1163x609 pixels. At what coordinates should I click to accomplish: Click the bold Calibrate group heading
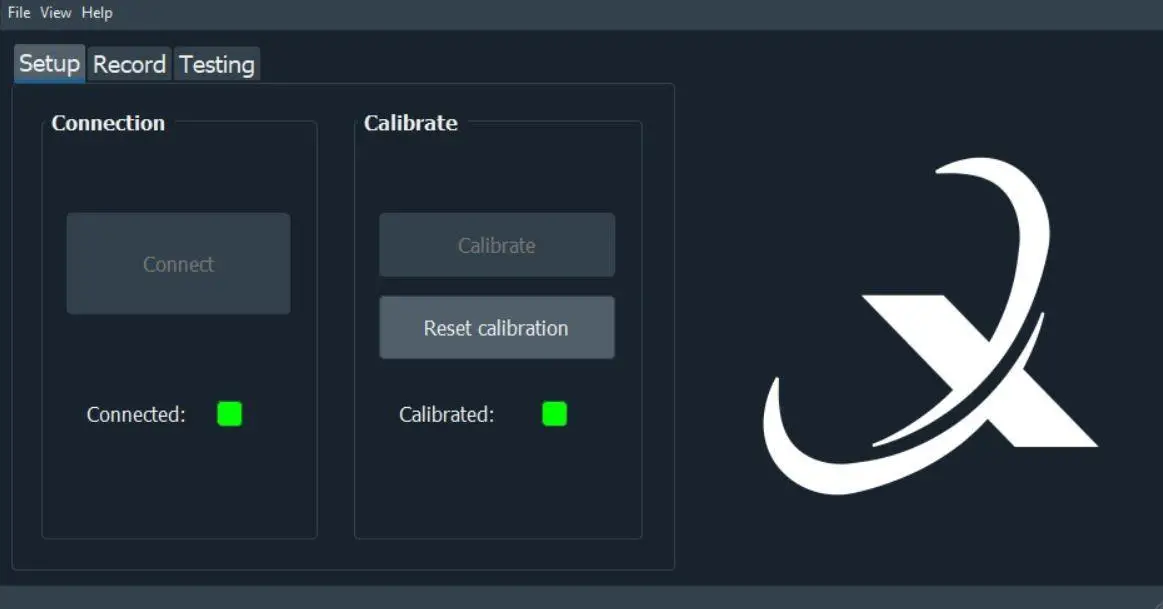click(x=411, y=123)
